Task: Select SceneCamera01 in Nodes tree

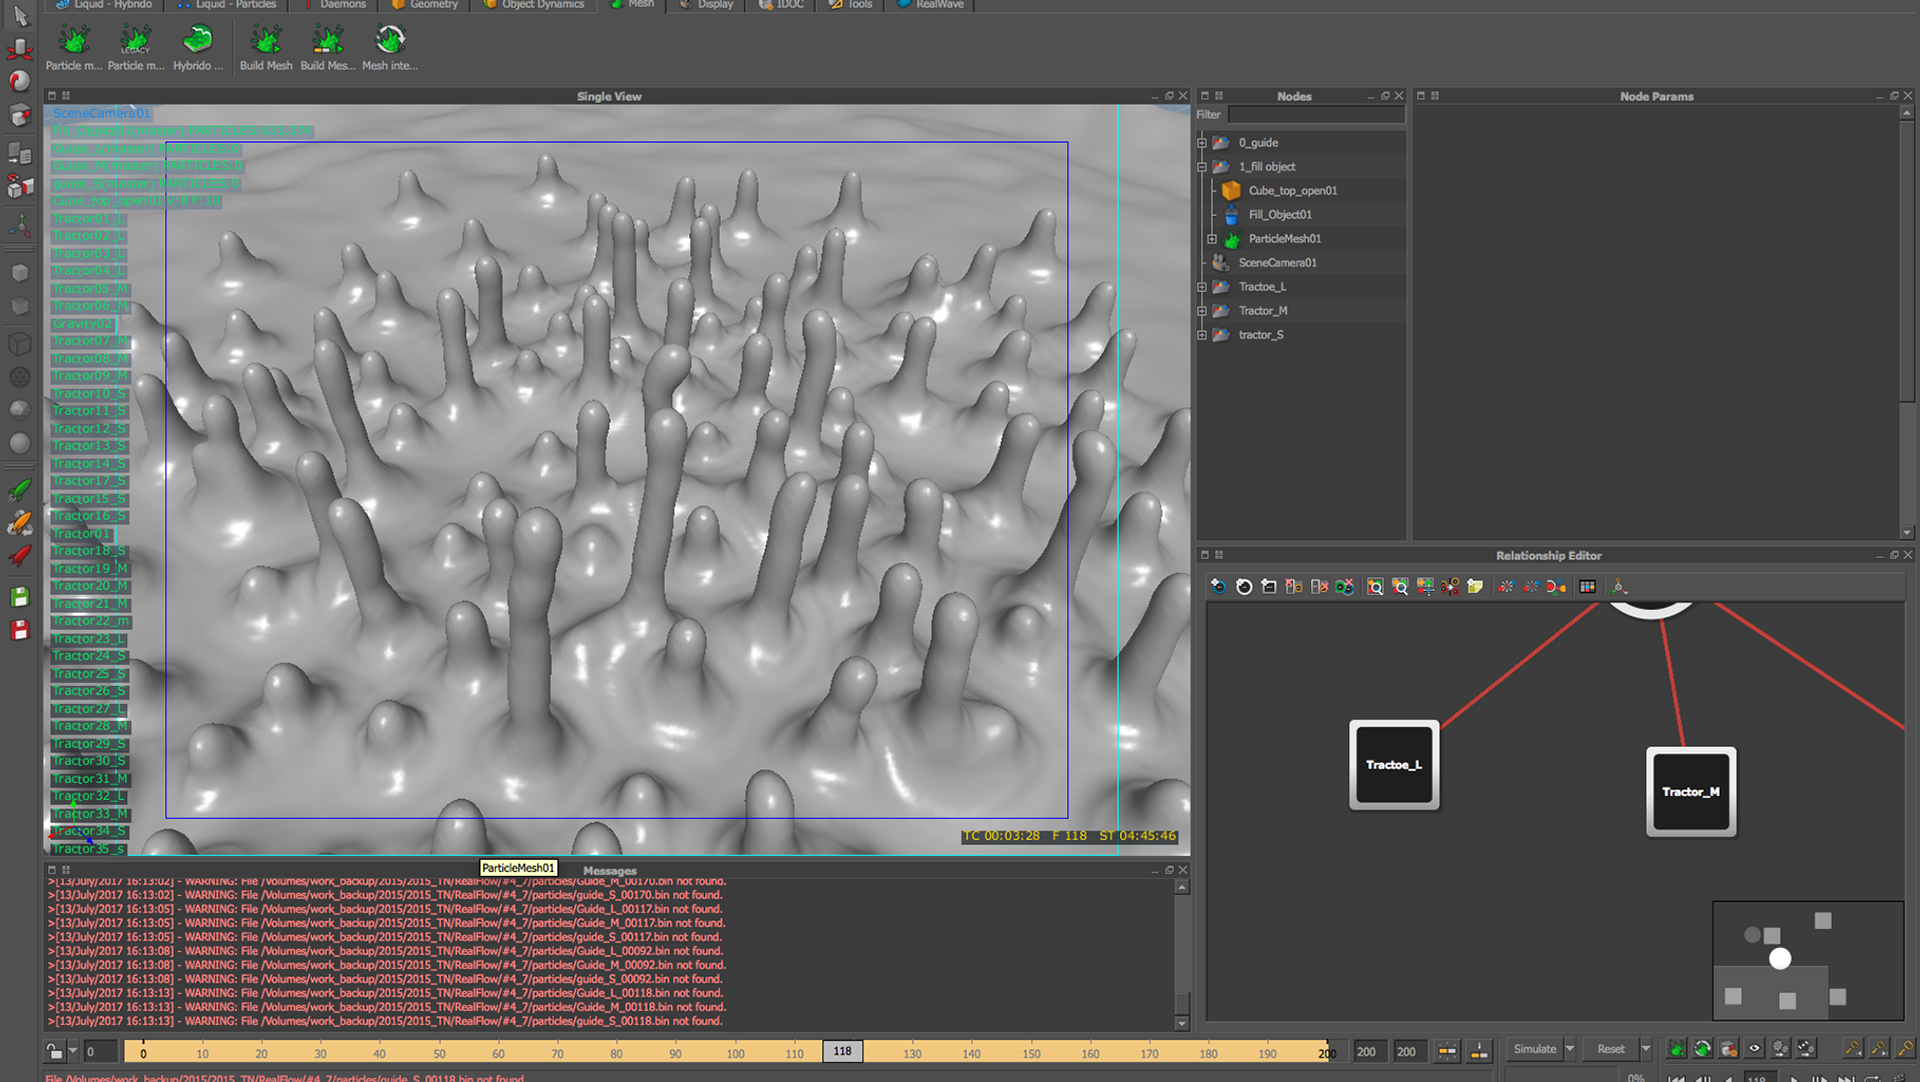Action: pyautogui.click(x=1277, y=263)
